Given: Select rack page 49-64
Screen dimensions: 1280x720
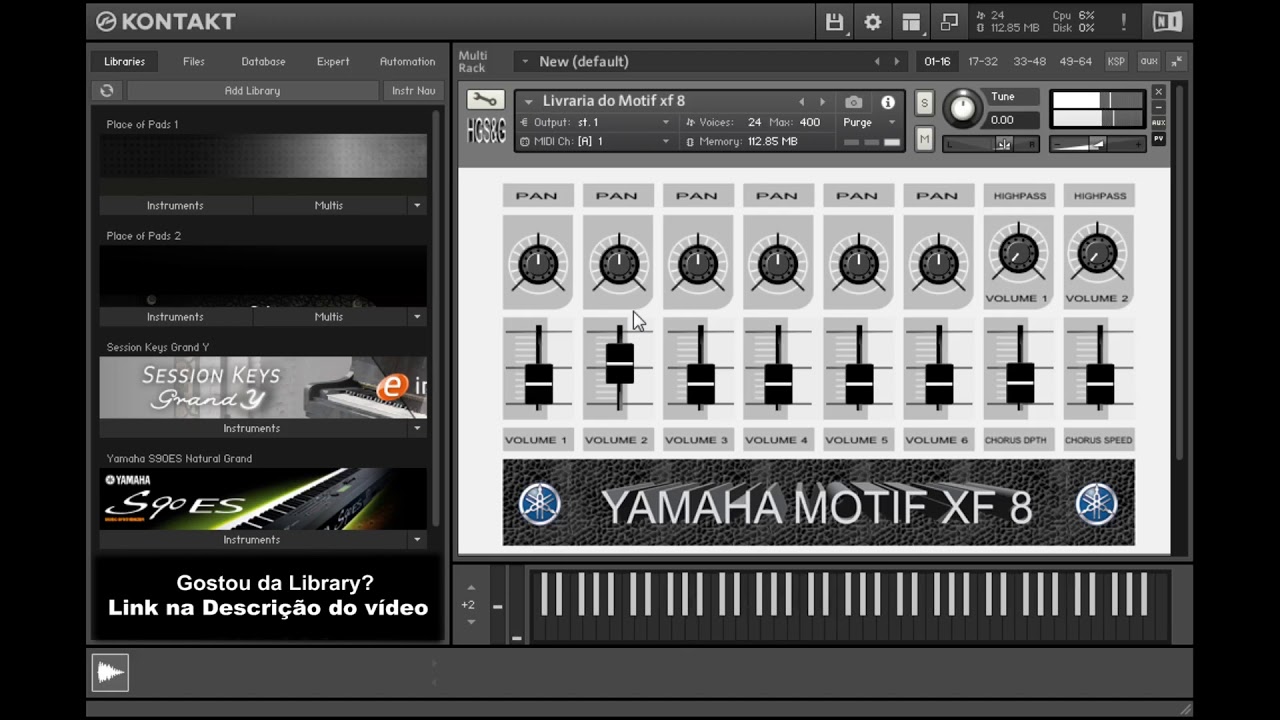Looking at the screenshot, I should pyautogui.click(x=1076, y=61).
